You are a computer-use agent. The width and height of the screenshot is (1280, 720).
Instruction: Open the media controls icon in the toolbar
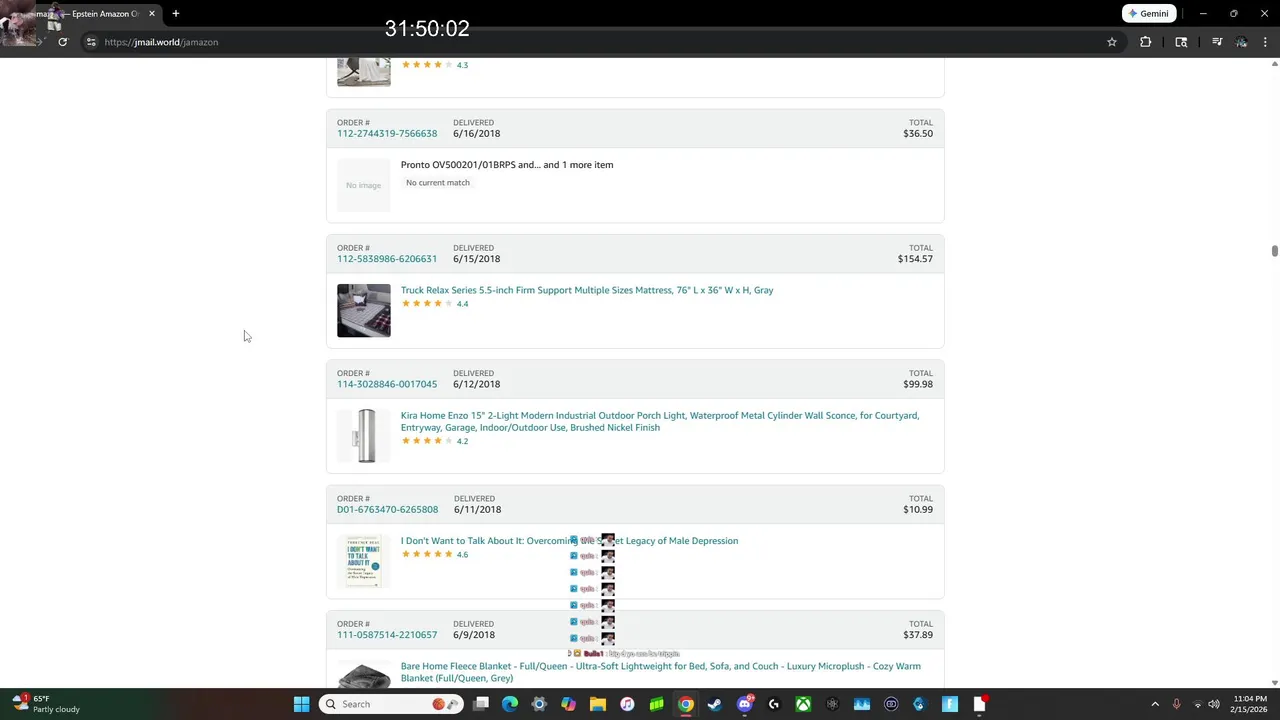(1217, 42)
